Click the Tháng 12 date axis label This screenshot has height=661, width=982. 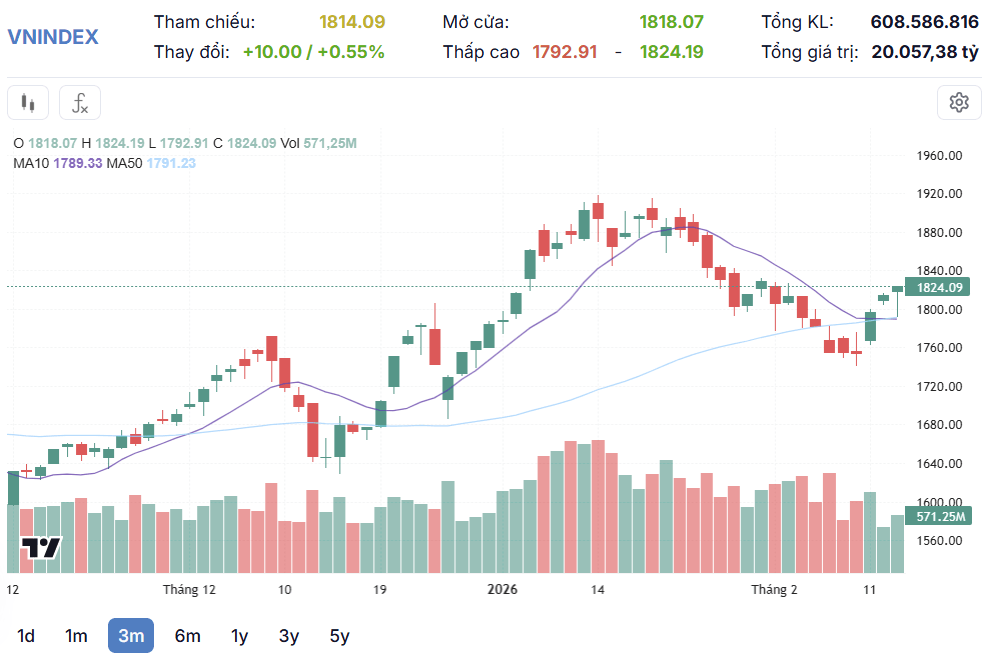[x=189, y=590]
